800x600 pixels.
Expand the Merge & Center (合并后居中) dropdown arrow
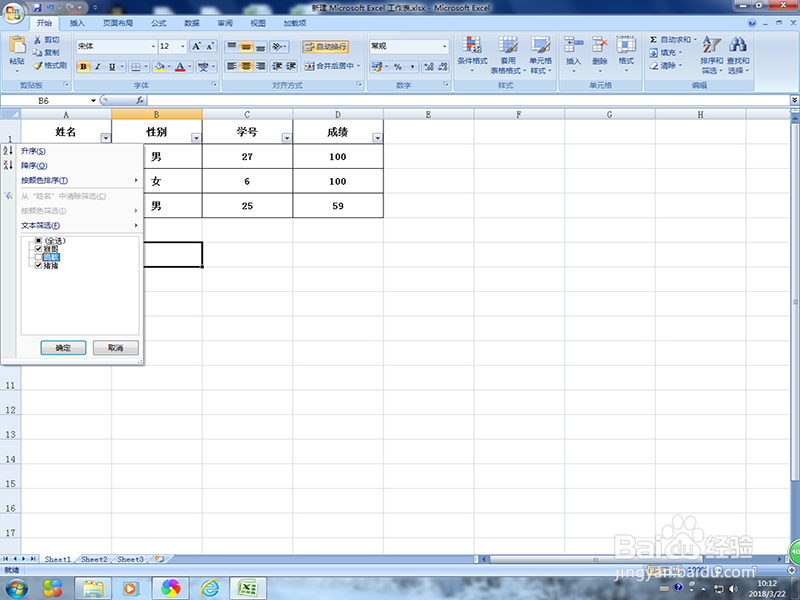(359, 66)
